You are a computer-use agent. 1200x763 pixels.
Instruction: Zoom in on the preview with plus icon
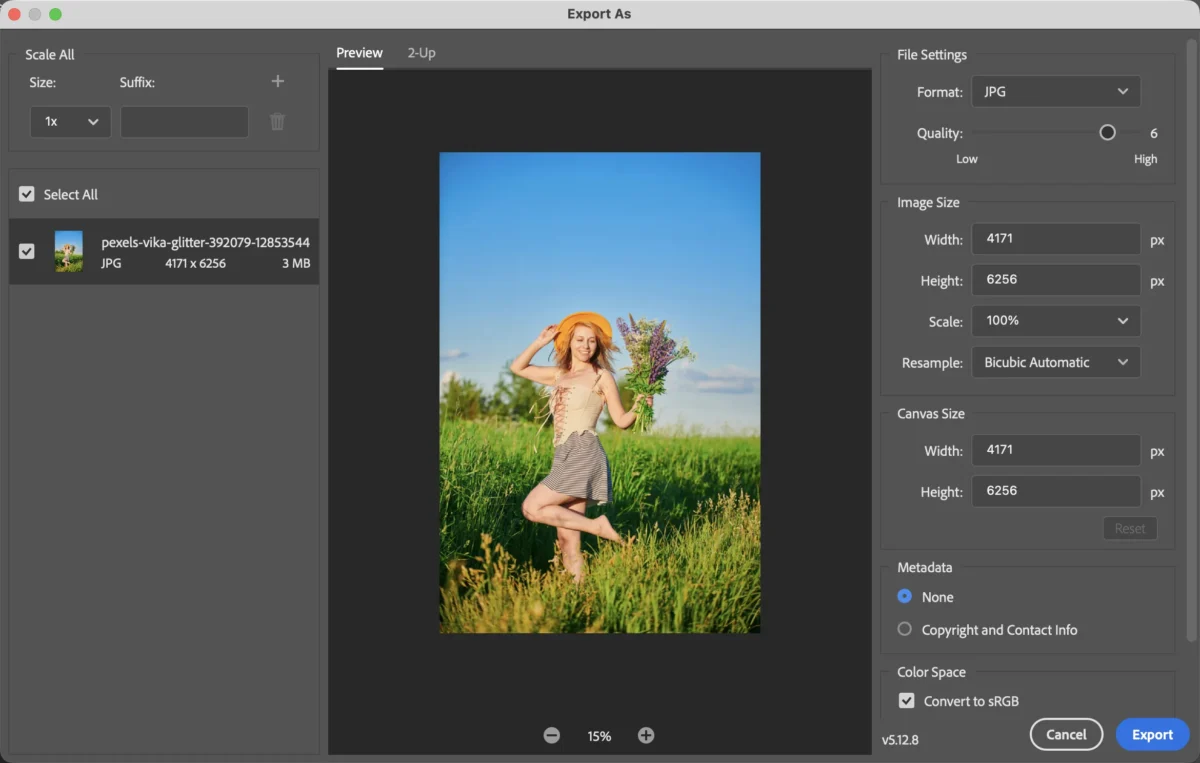[646, 735]
